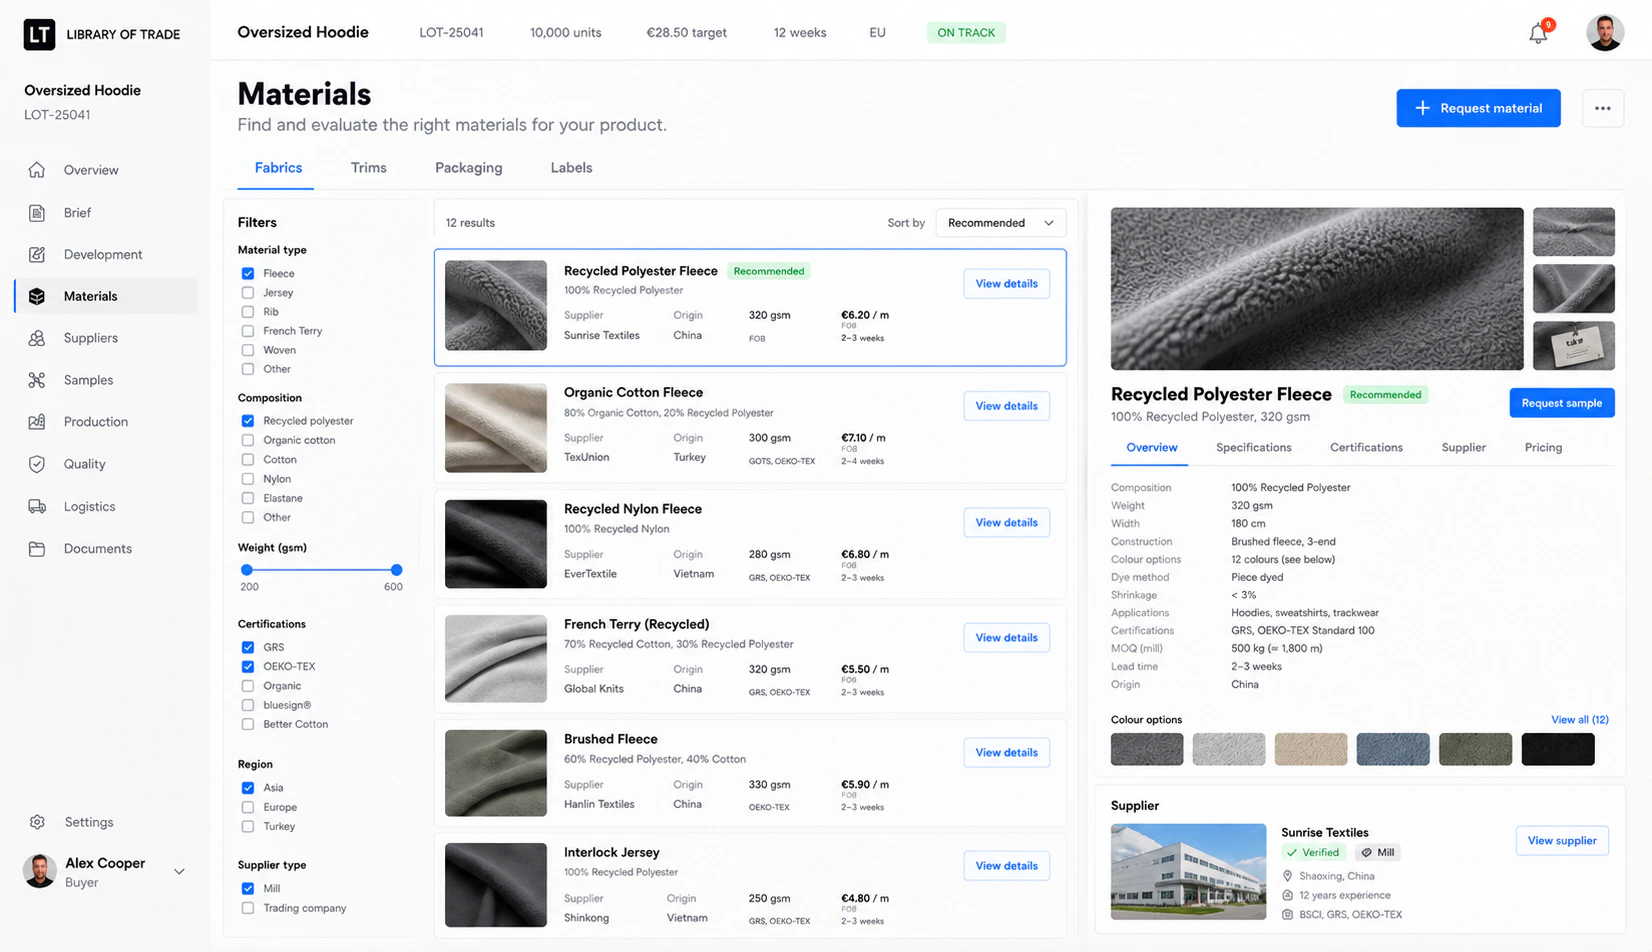
Task: Click the Request material button
Action: tap(1478, 108)
